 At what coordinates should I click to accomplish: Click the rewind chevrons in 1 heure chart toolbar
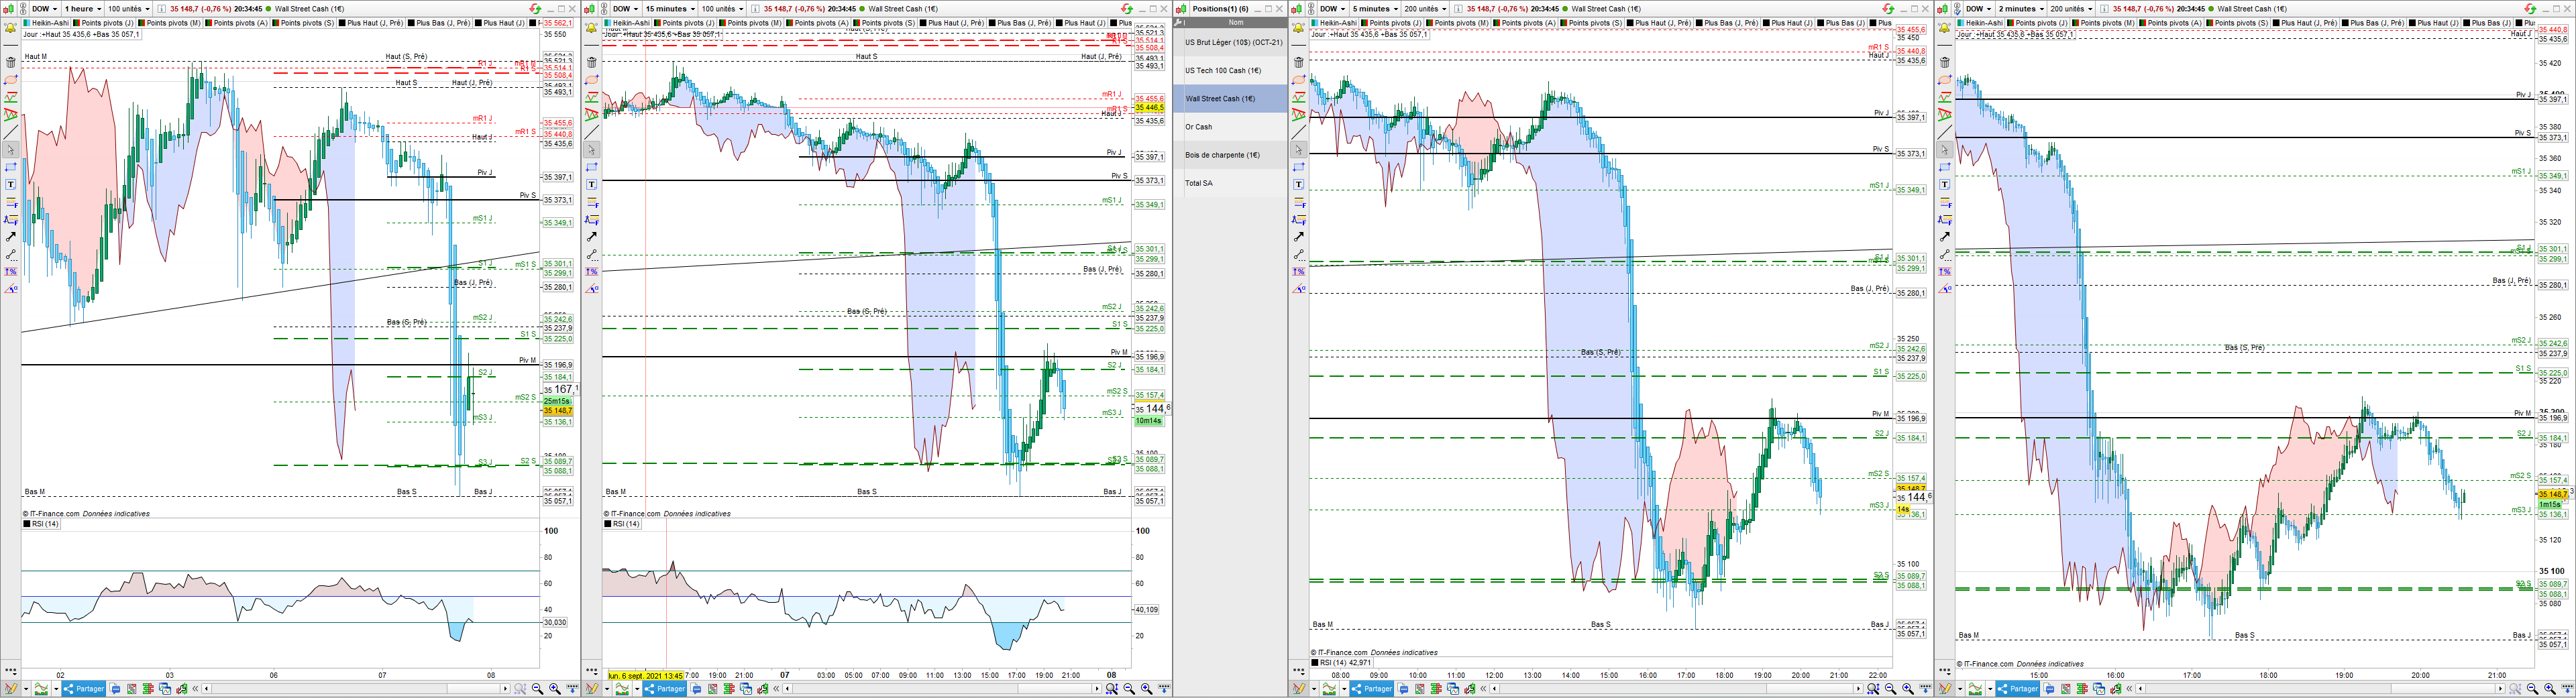click(x=195, y=689)
